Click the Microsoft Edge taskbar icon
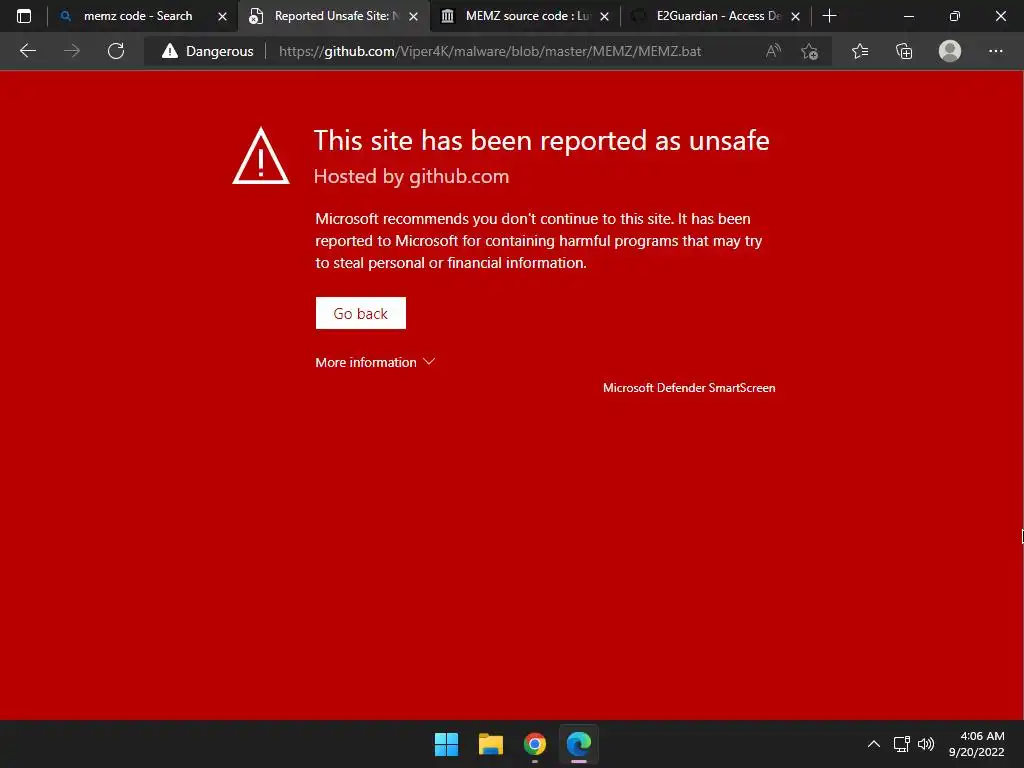 click(x=579, y=744)
